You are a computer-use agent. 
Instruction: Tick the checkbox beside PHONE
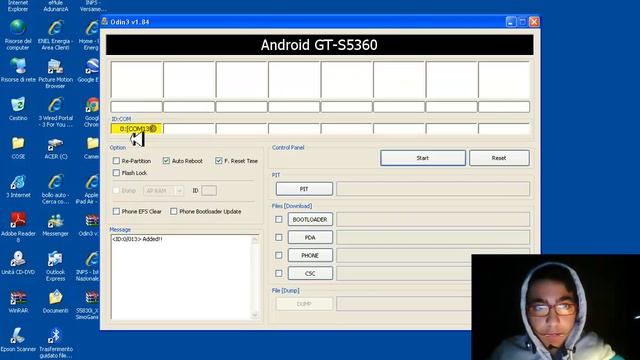279,255
